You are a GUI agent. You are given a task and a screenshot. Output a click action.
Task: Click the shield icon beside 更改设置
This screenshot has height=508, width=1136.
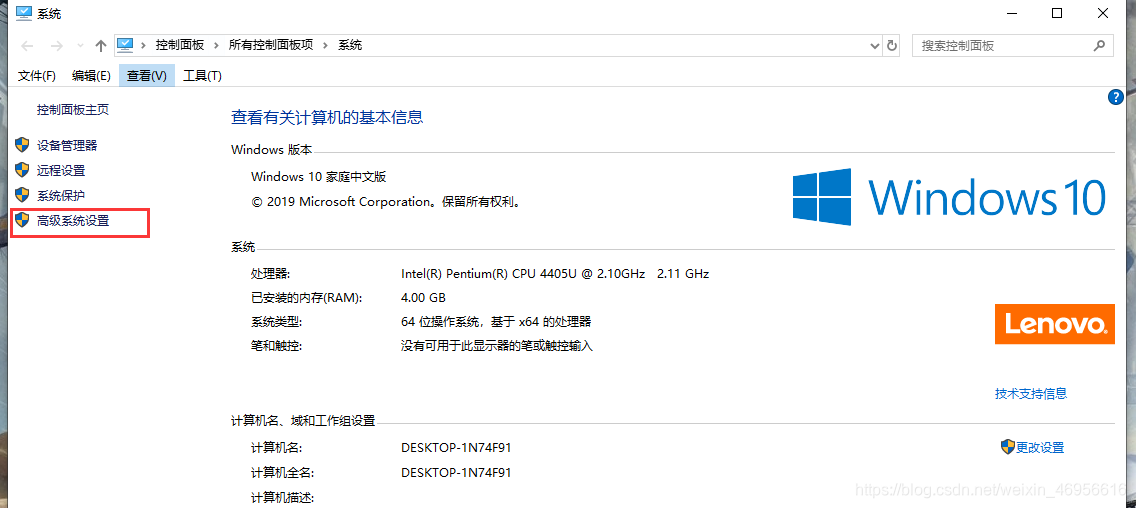coord(1007,447)
